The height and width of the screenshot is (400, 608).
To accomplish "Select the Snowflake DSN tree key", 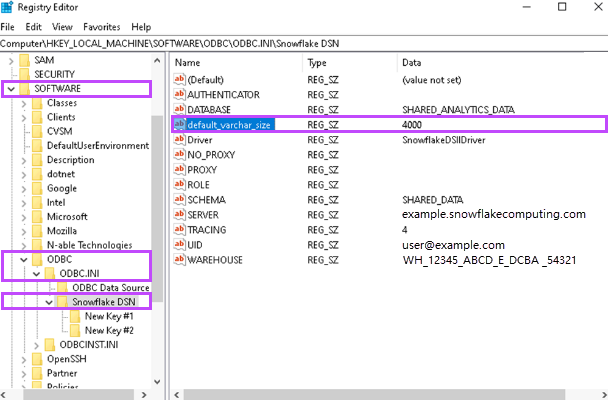I will [x=104, y=302].
